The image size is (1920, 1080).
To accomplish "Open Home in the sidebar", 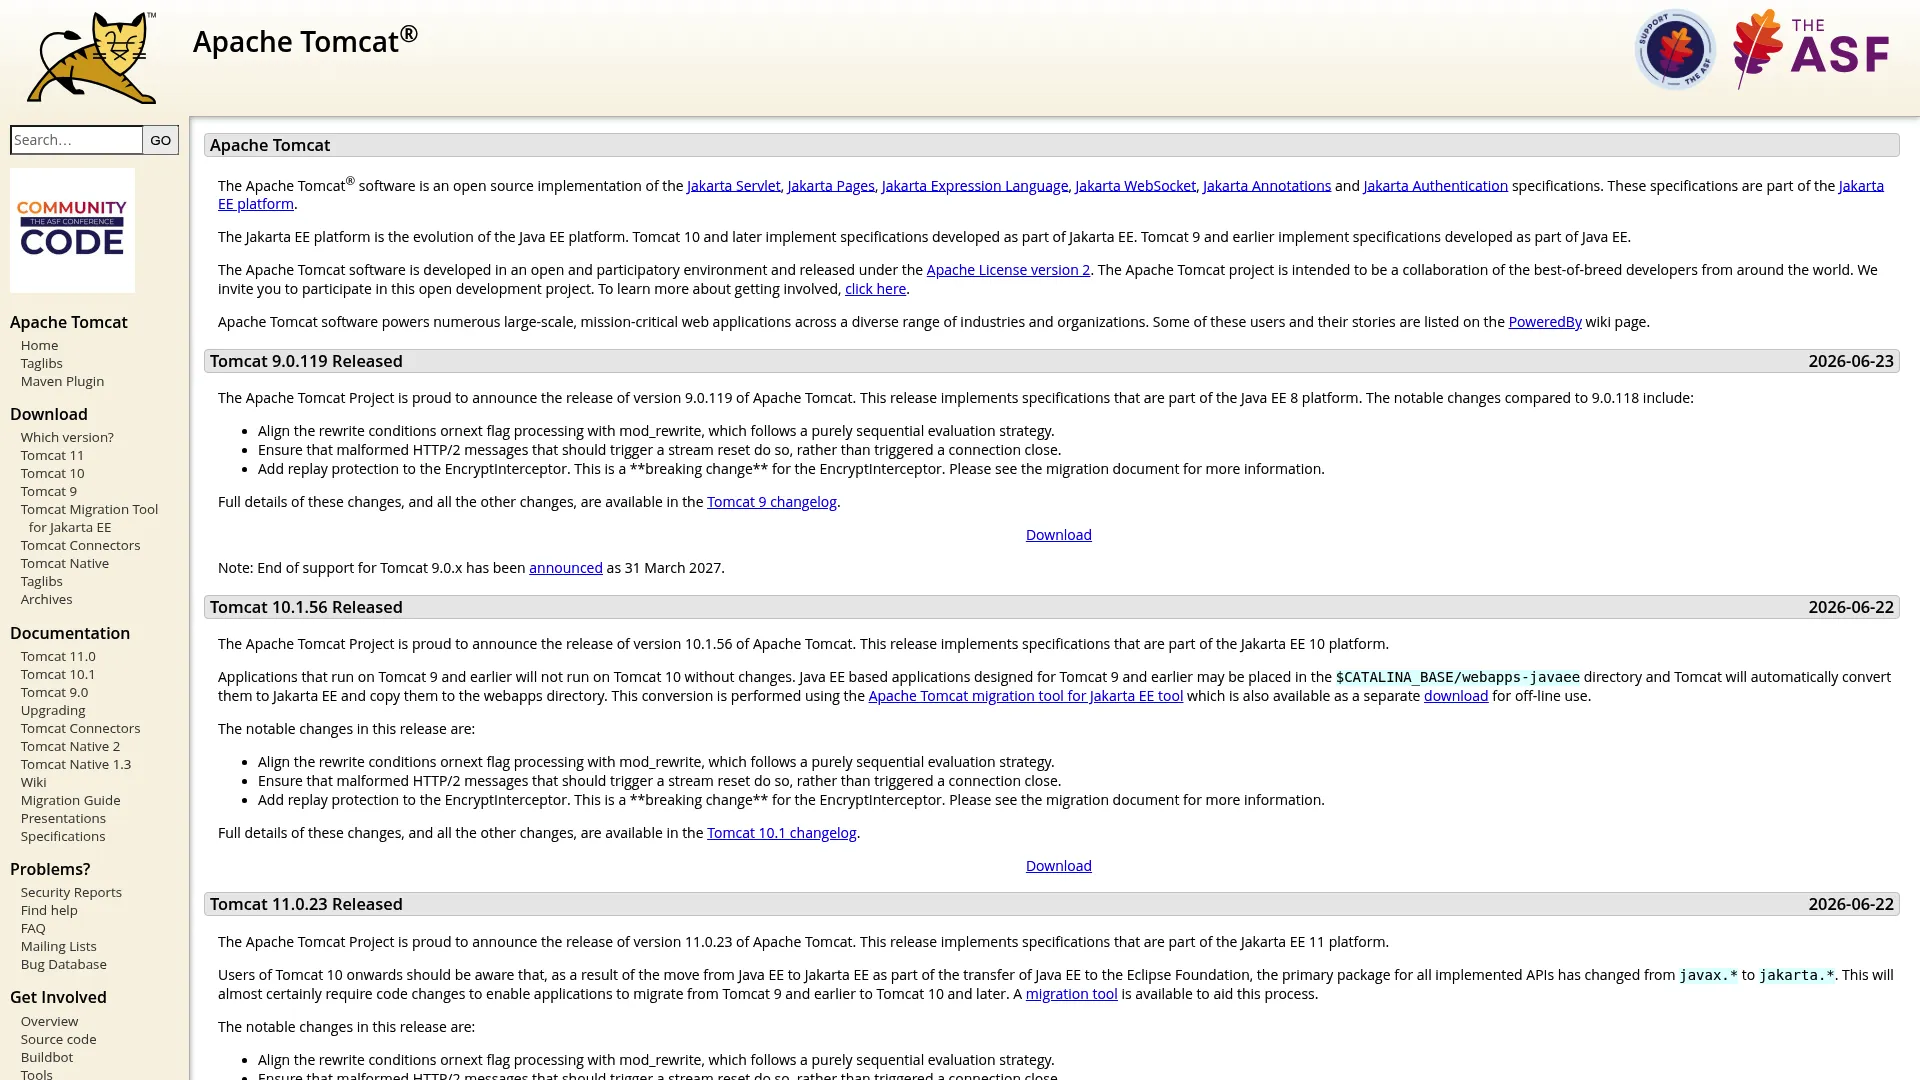I will [x=39, y=345].
